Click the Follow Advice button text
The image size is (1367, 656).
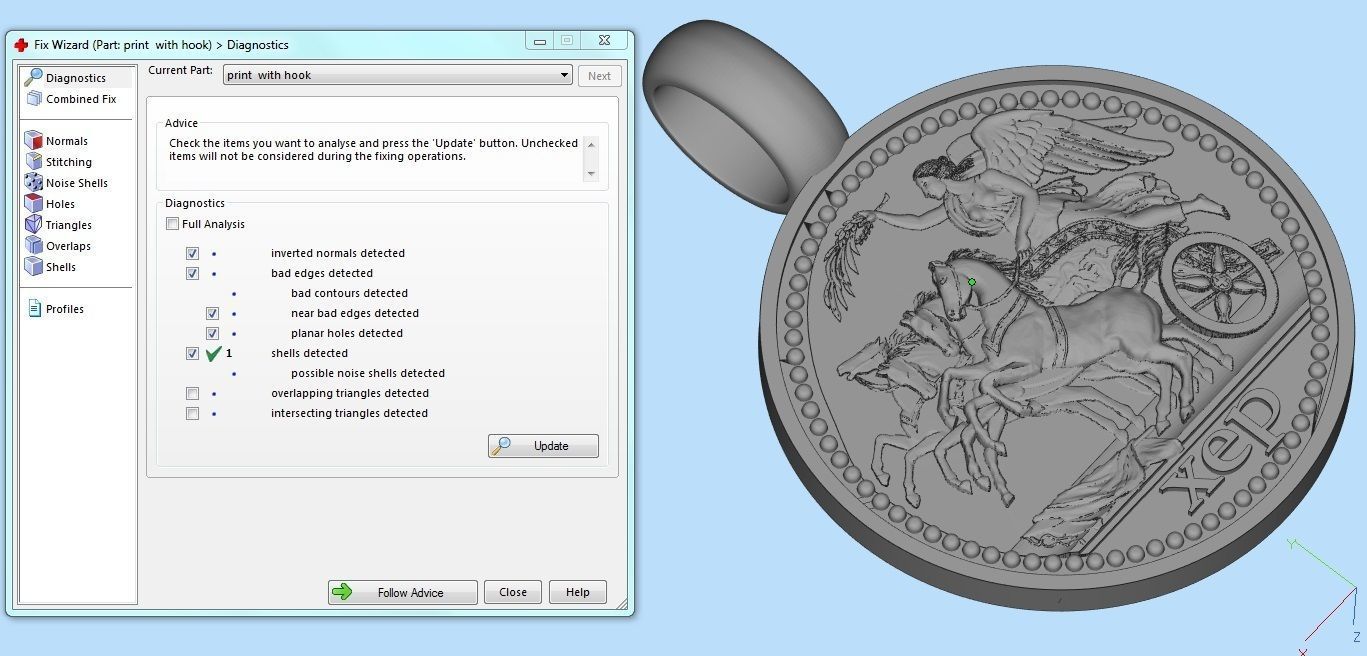(x=410, y=593)
